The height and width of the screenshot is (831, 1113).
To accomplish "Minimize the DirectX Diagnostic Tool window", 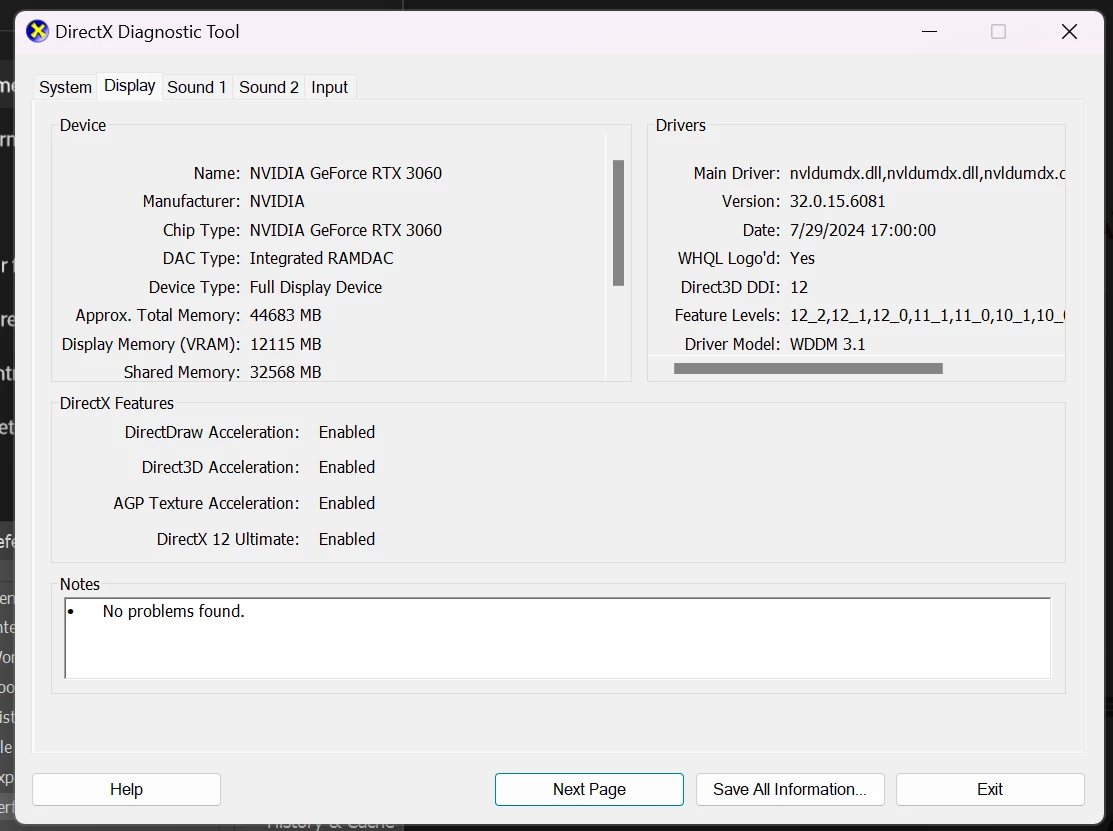I will point(929,31).
